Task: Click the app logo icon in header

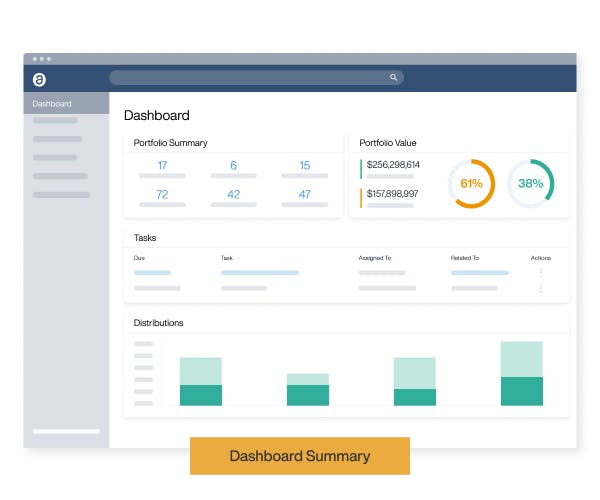Action: click(x=39, y=80)
